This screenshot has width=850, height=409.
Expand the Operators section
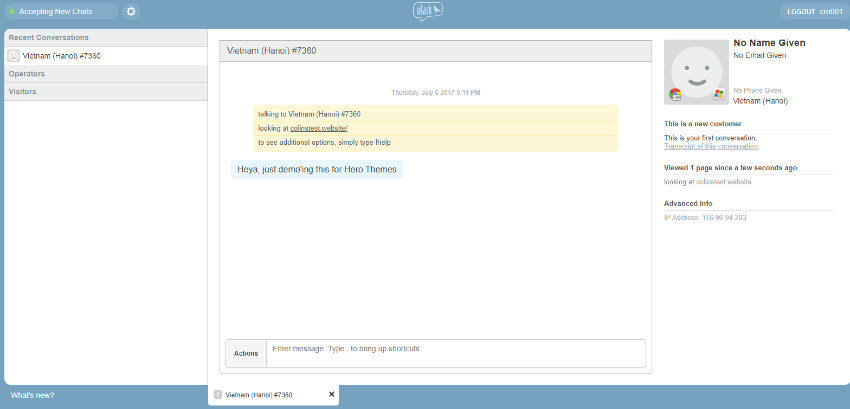(106, 74)
